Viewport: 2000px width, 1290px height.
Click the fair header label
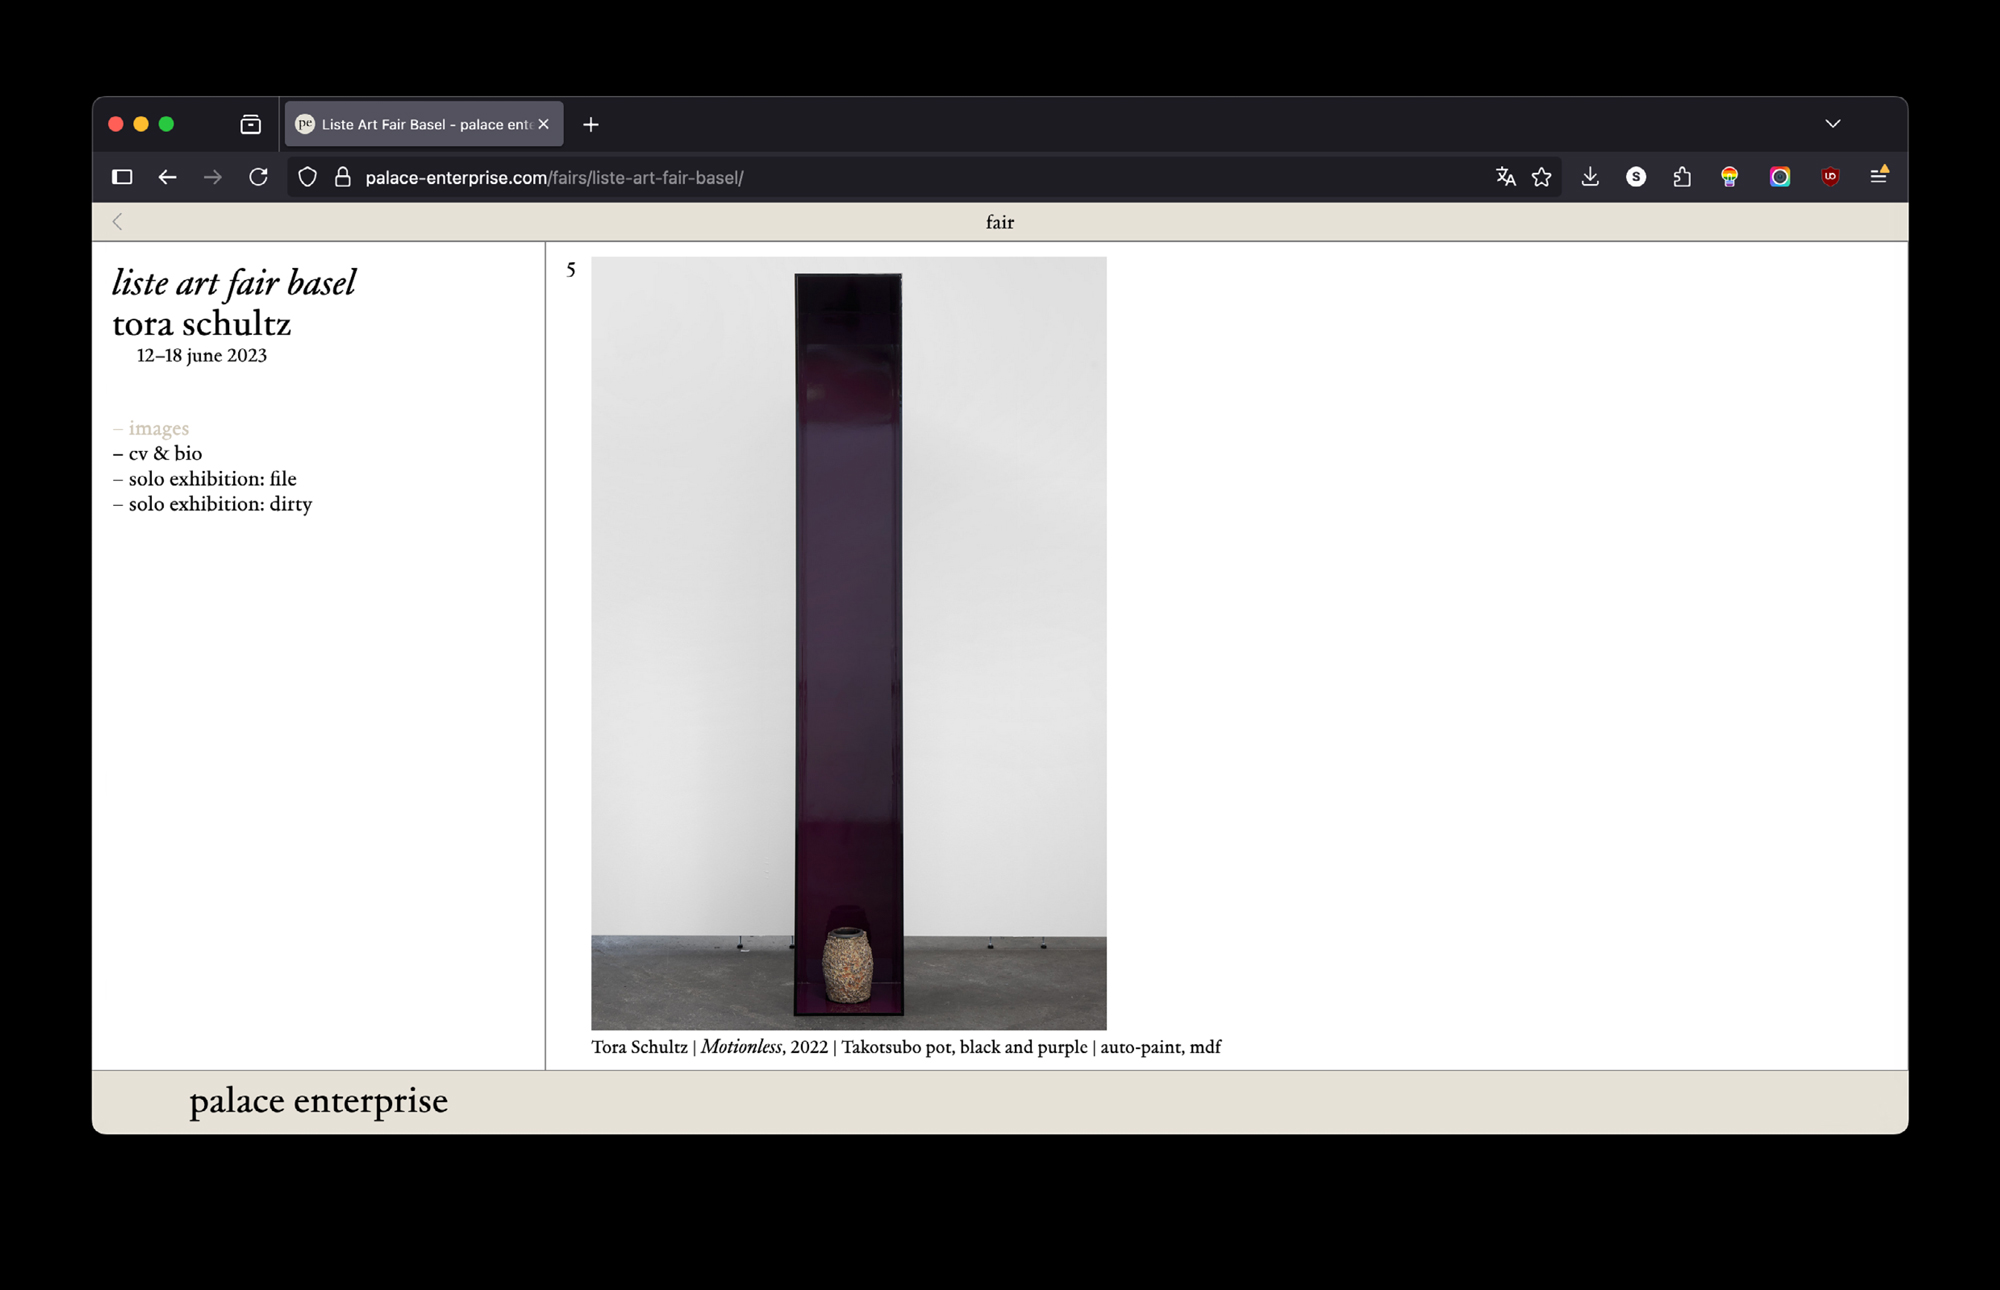click(1000, 222)
